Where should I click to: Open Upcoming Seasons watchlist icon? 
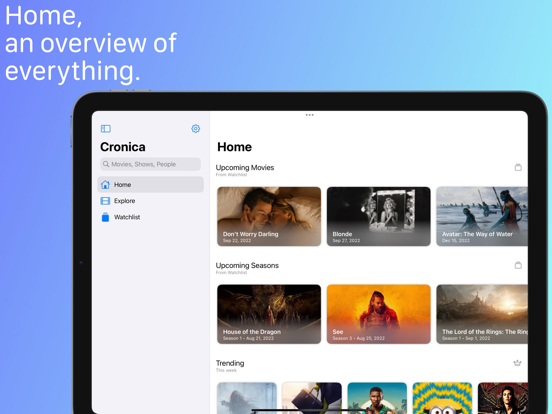[518, 265]
